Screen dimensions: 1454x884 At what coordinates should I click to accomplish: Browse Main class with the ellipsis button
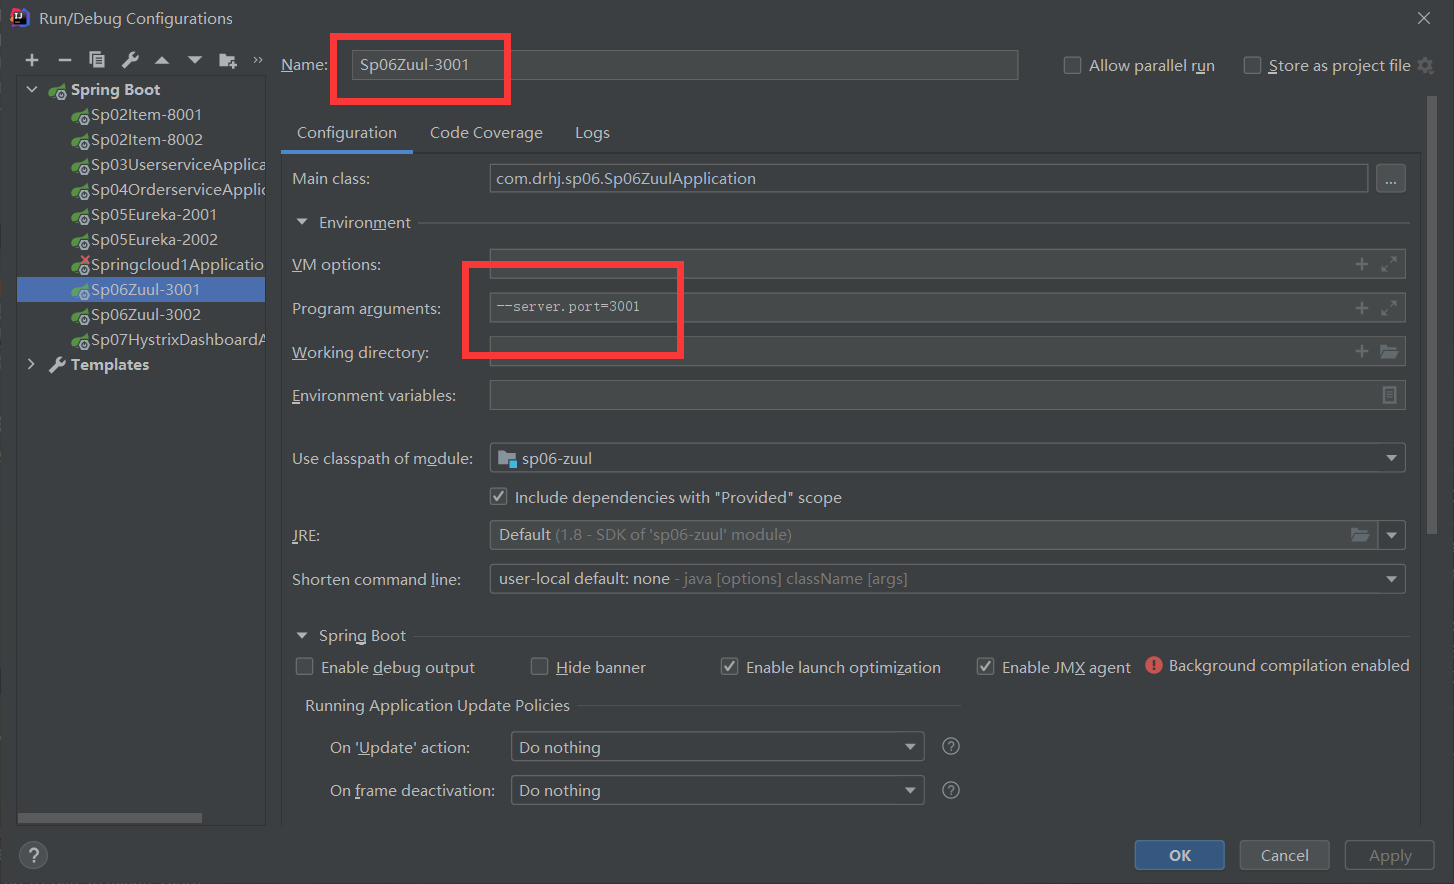click(1391, 179)
